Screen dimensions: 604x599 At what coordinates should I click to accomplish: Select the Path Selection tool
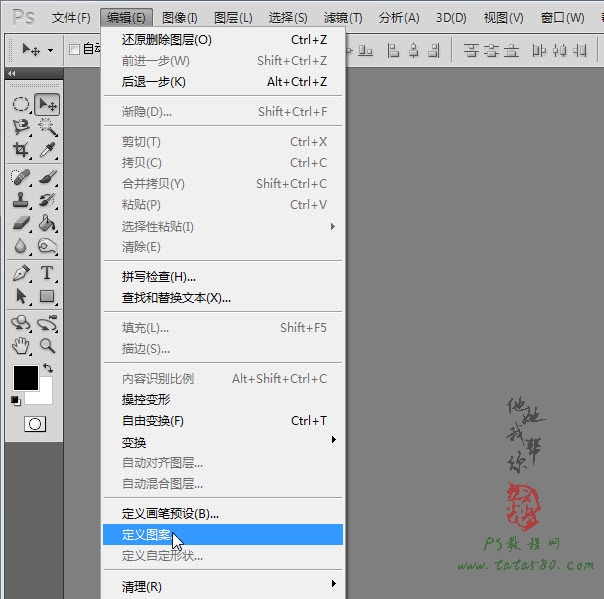[21, 296]
